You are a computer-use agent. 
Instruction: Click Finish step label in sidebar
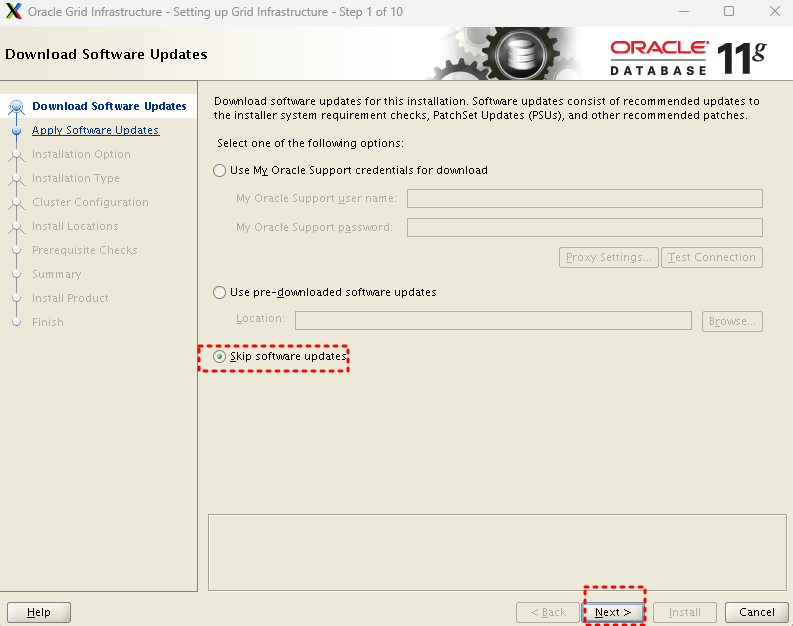(x=48, y=322)
